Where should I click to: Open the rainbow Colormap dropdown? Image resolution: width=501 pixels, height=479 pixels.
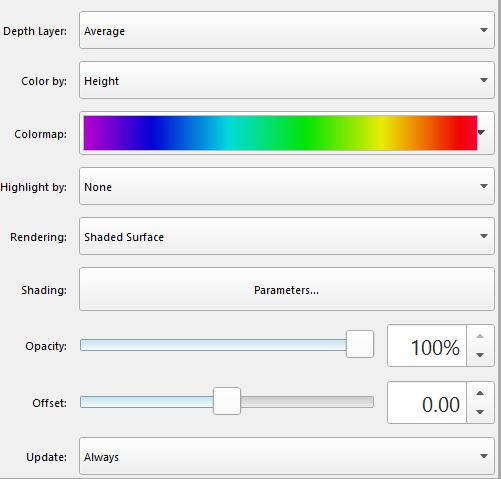click(287, 133)
